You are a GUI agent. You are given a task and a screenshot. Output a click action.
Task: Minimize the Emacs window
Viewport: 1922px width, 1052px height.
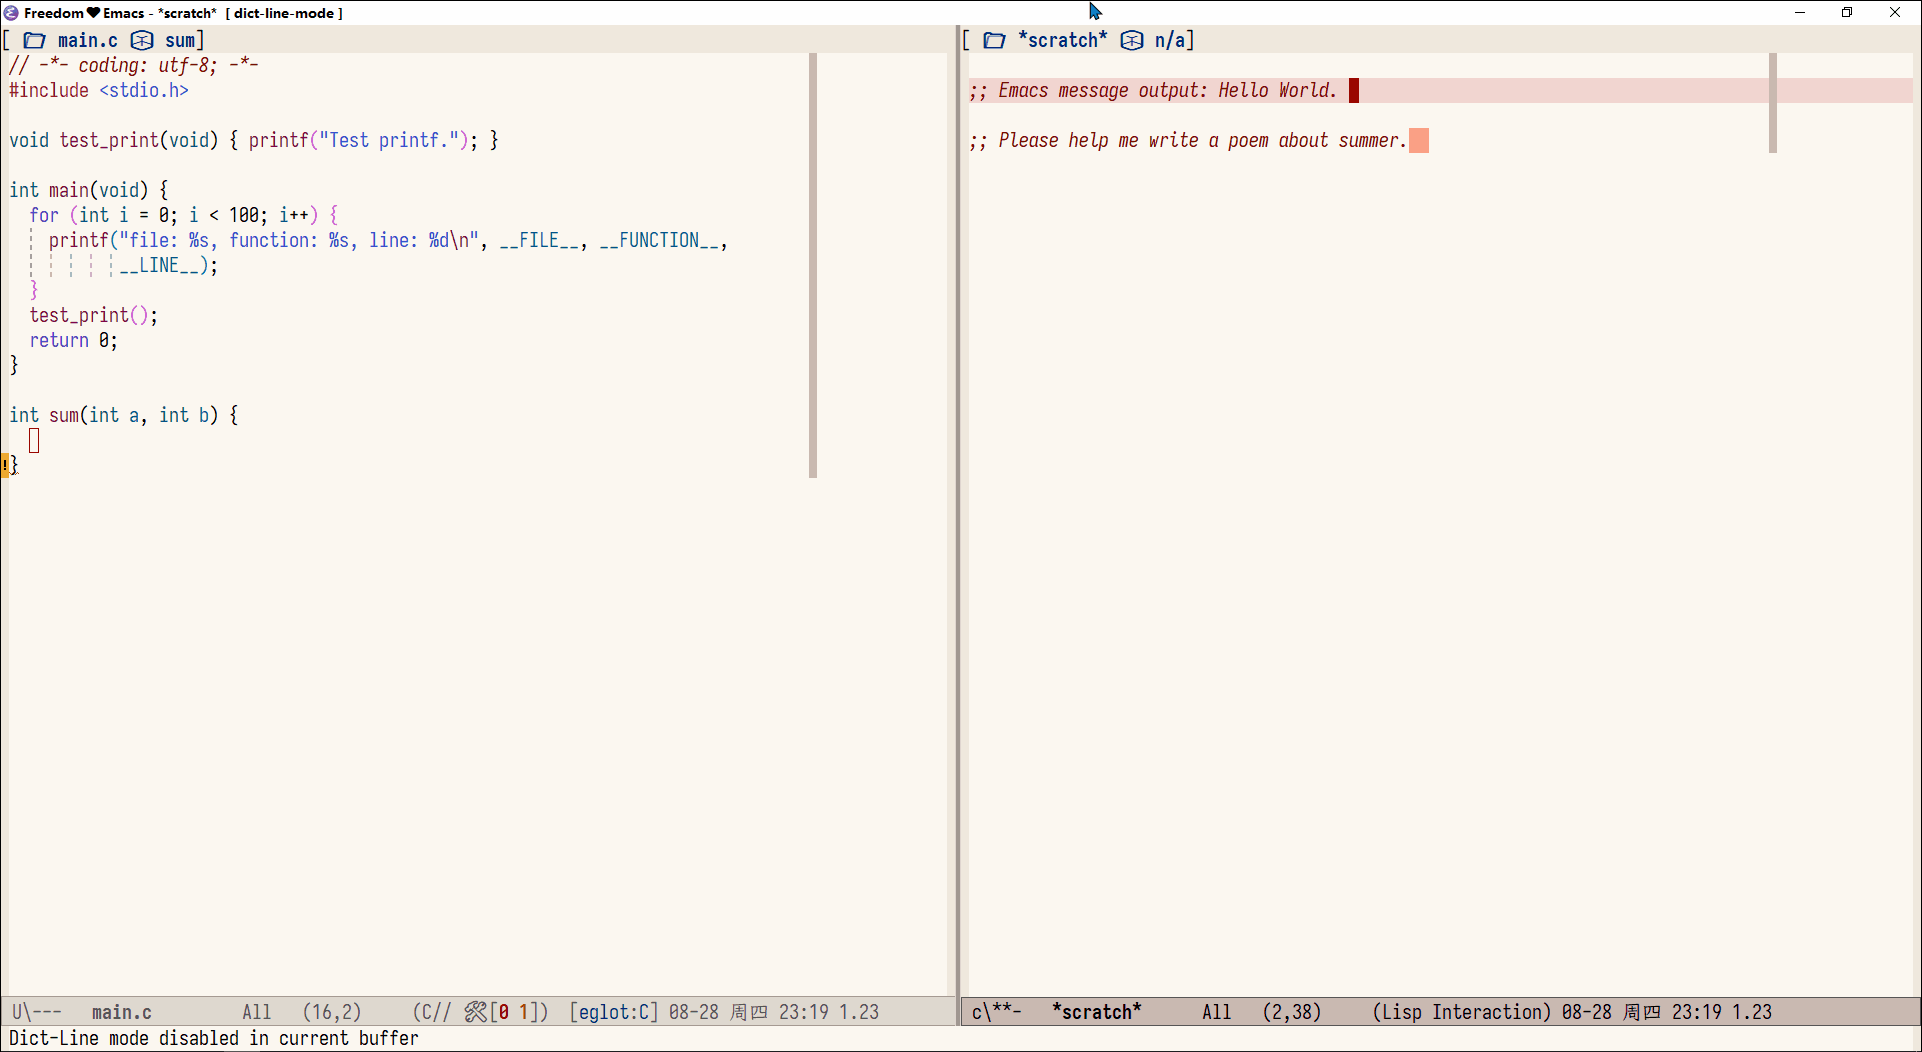pos(1800,13)
